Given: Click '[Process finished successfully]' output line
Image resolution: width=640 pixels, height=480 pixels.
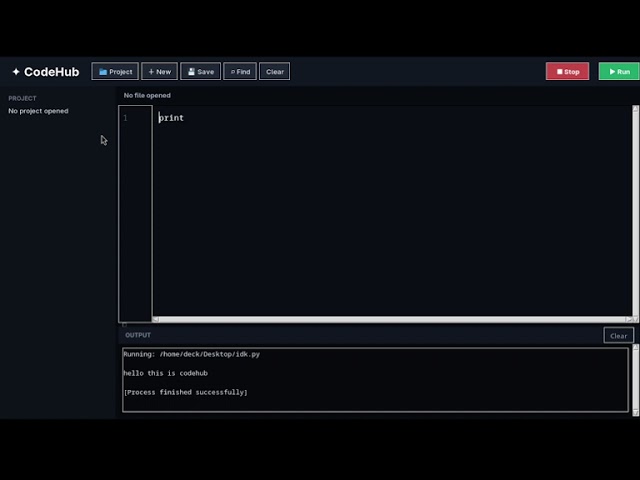Looking at the screenshot, I should pyautogui.click(x=185, y=392).
